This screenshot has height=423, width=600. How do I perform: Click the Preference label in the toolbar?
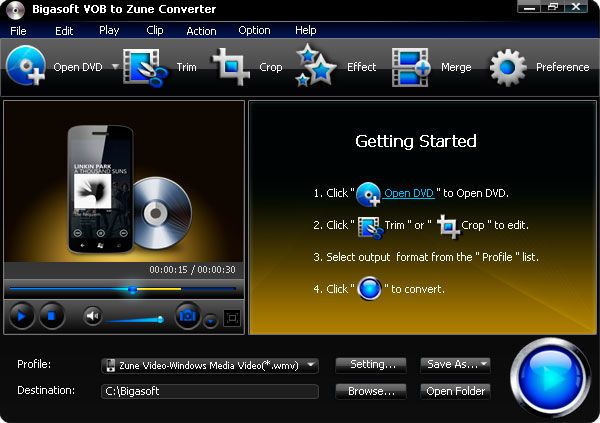click(562, 67)
